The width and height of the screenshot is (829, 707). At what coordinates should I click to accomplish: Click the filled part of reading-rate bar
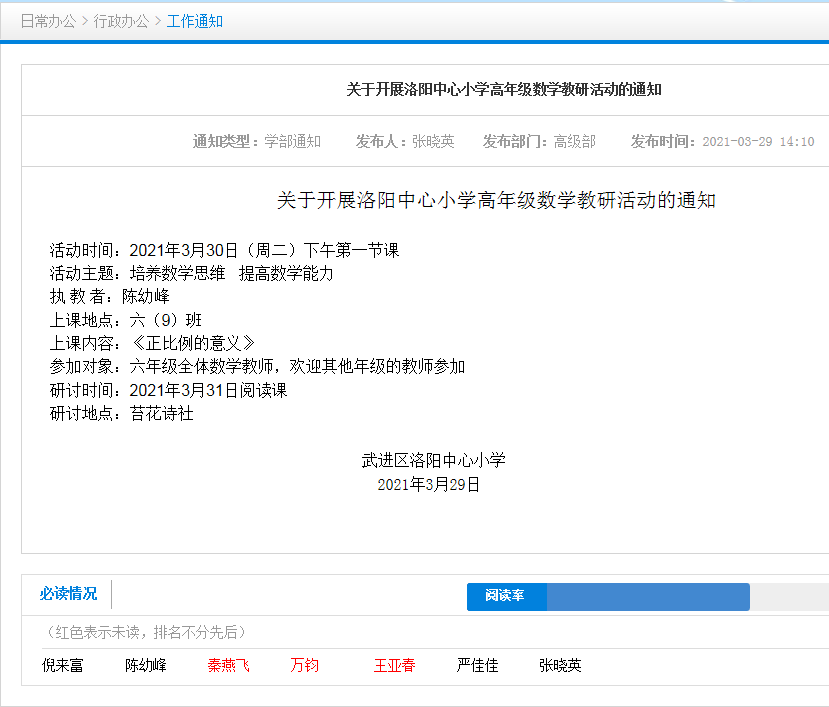click(x=648, y=596)
